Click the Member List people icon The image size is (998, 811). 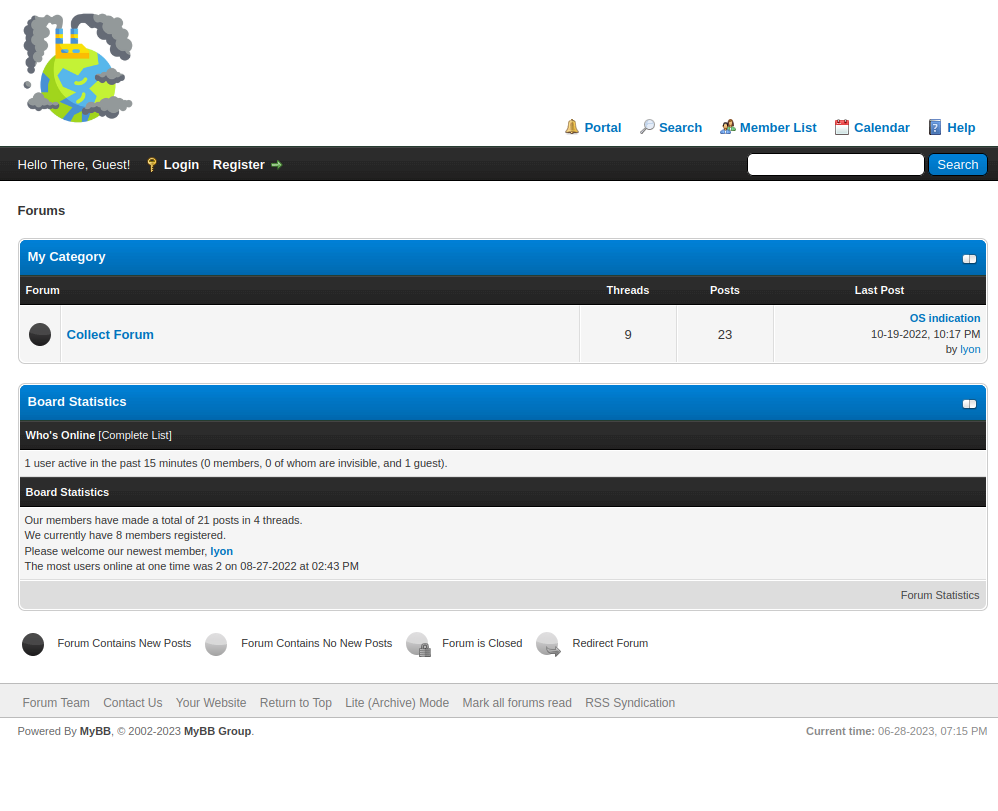728,127
